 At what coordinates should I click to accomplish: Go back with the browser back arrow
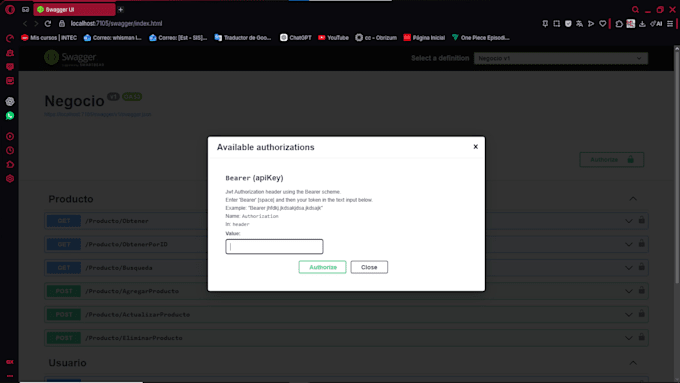[25, 23]
